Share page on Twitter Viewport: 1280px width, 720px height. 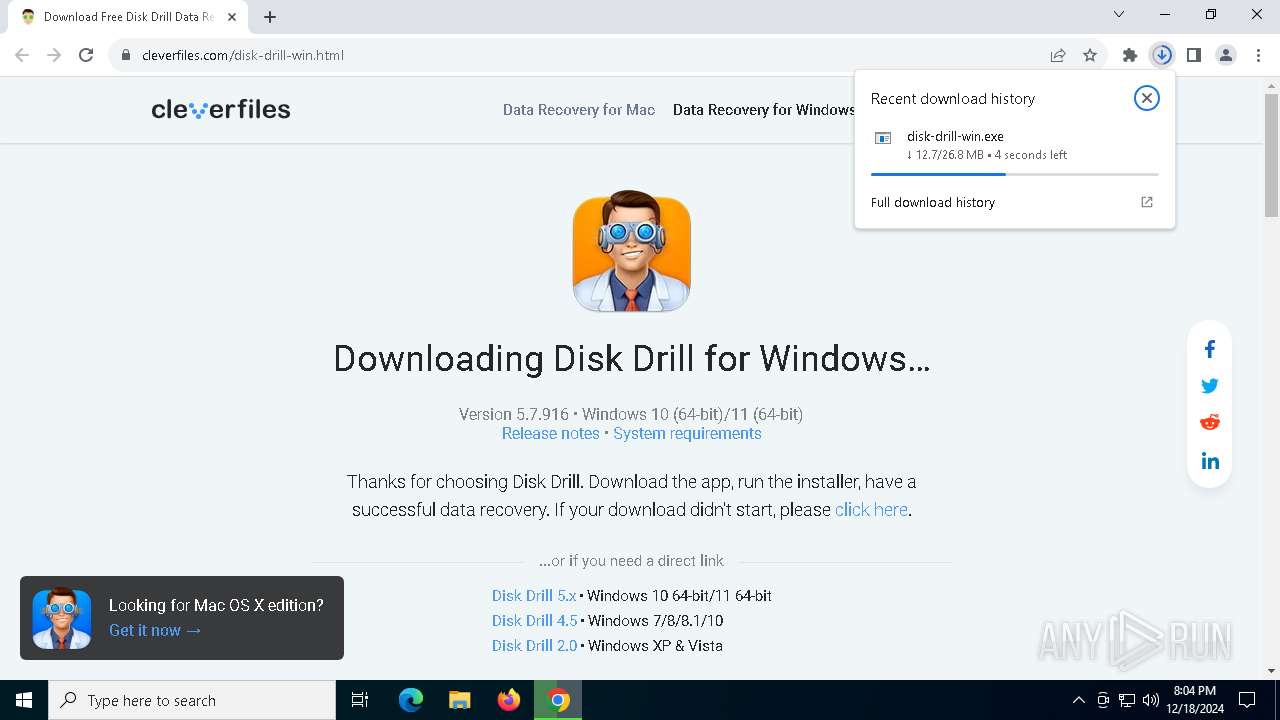[1210, 386]
